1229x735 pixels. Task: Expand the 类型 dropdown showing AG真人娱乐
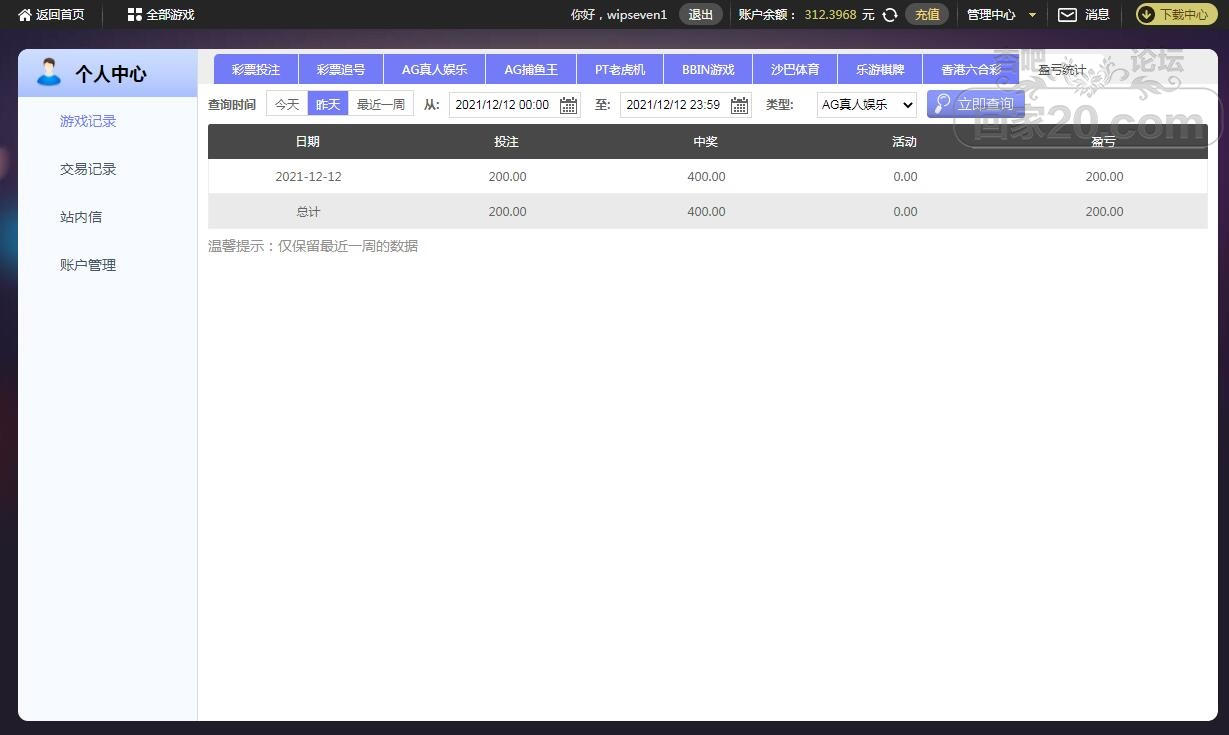click(x=866, y=104)
